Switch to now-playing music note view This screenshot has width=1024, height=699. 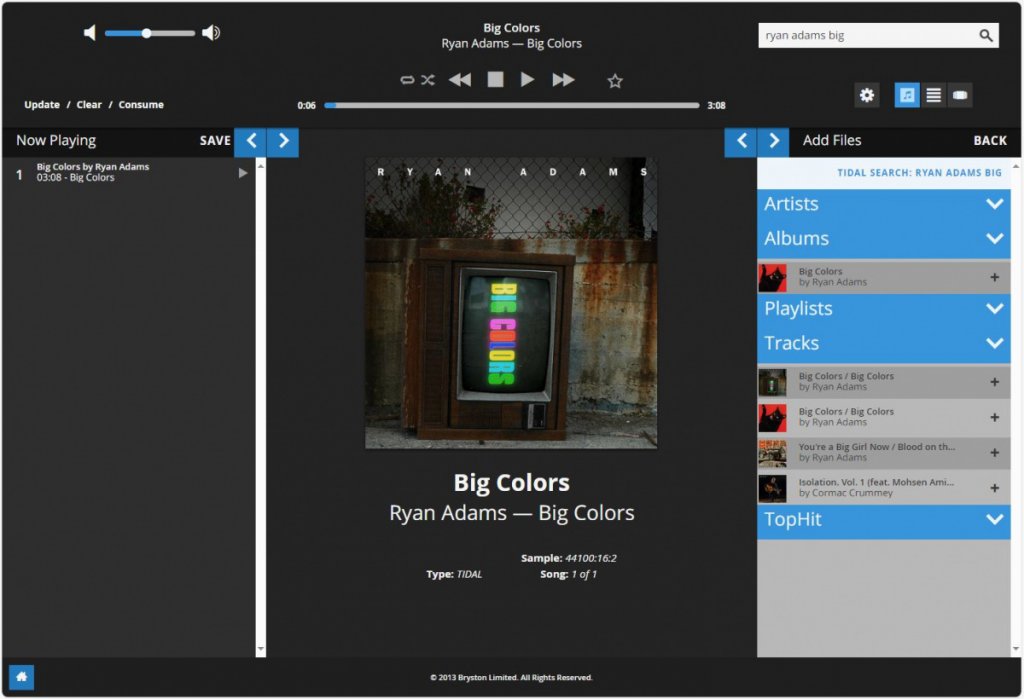click(x=907, y=95)
